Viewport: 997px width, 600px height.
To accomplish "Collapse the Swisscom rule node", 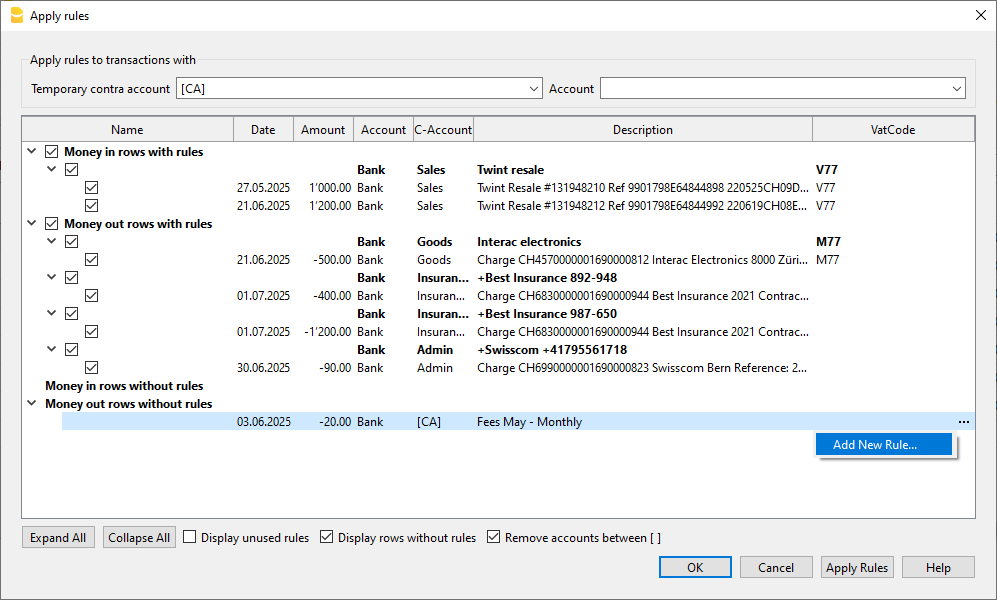I will pyautogui.click(x=52, y=350).
